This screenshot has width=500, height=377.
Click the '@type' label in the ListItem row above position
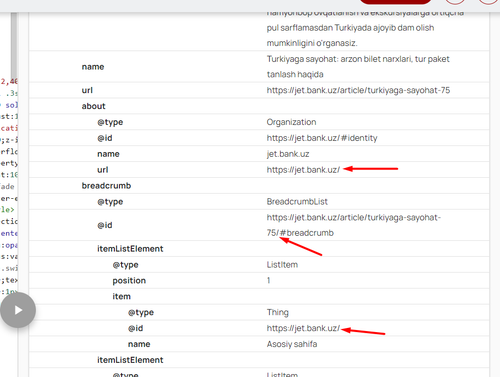[125, 265]
